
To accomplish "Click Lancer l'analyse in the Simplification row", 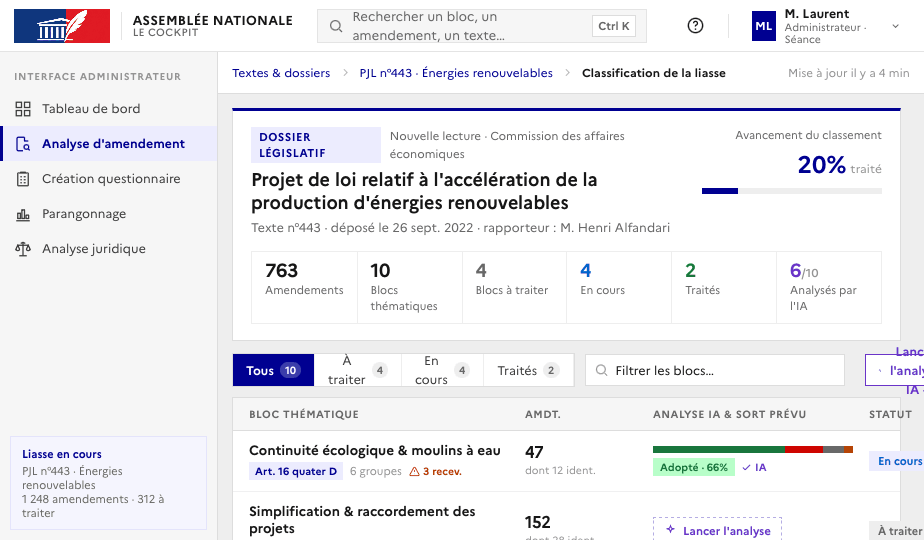I will pos(717,531).
